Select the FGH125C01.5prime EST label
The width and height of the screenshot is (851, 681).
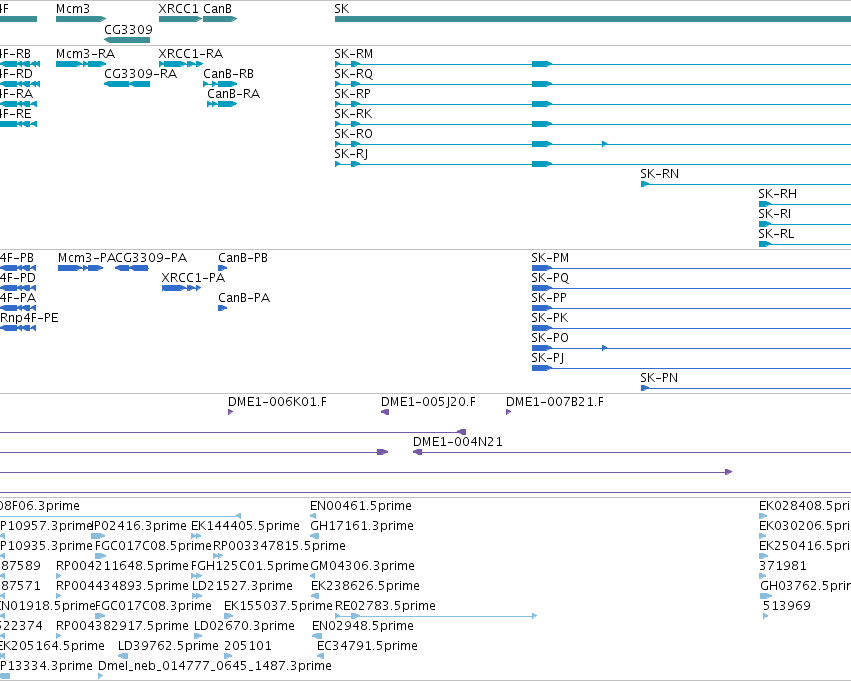click(250, 566)
